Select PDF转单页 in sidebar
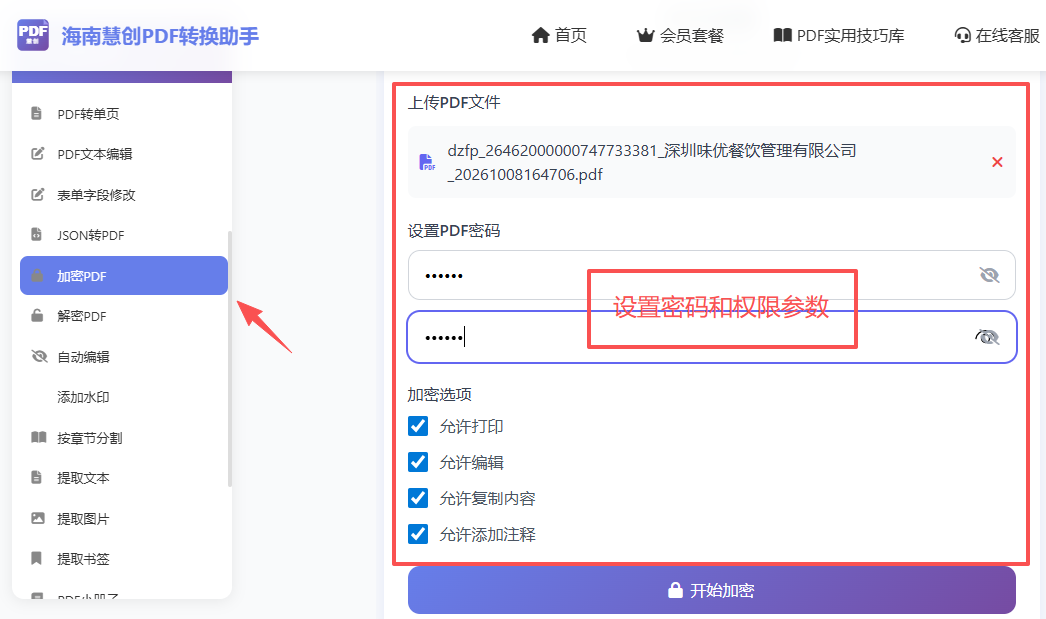The height and width of the screenshot is (619, 1046). click(x=123, y=114)
